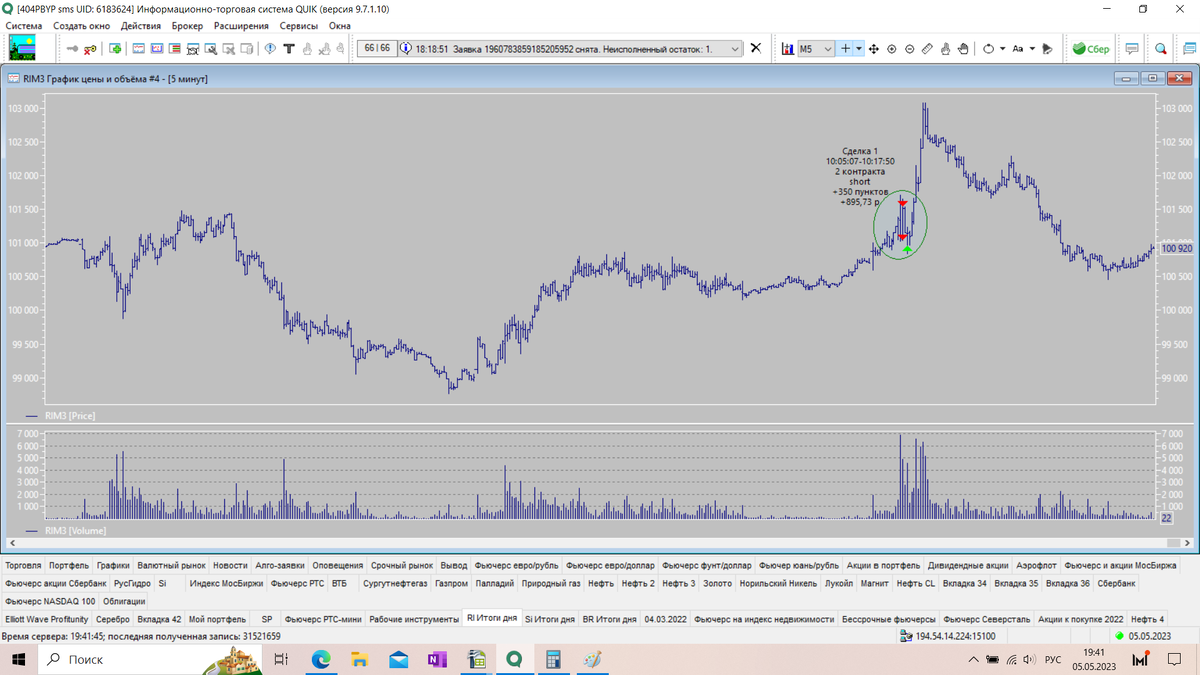This screenshot has height=675, width=1200.
Task: Expand the crosshair tool dropdown arrow
Action: [x=859, y=48]
